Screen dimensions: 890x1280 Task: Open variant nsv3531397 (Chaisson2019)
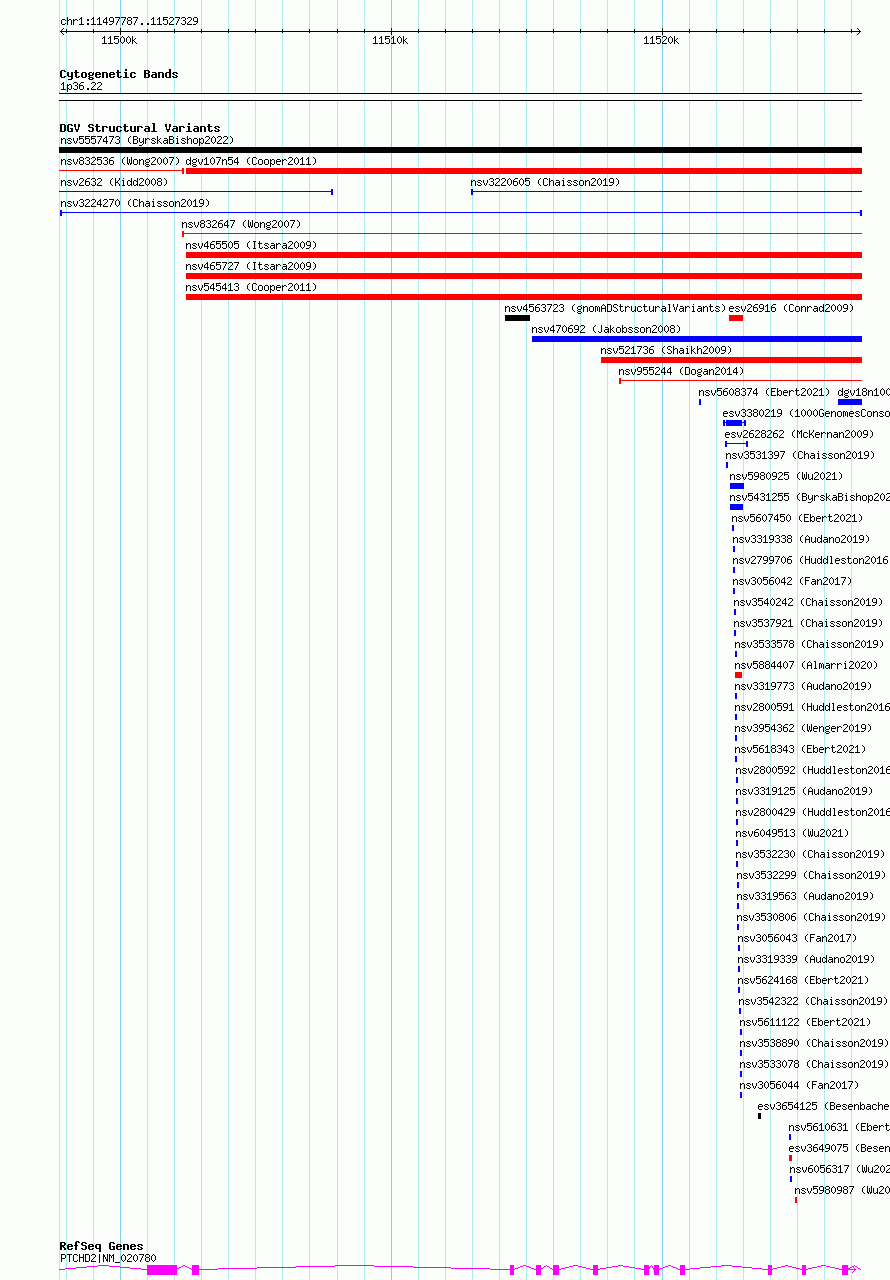(800, 455)
